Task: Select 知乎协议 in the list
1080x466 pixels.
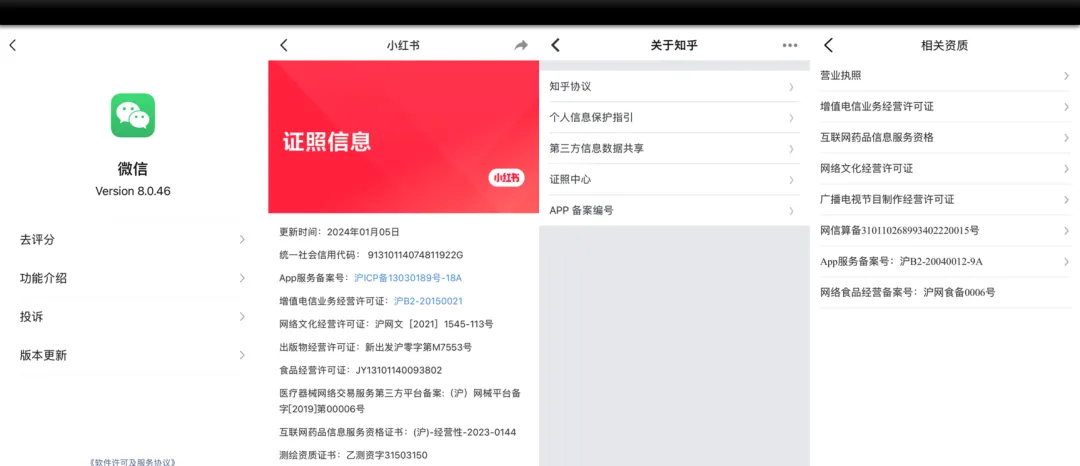Action: click(x=674, y=87)
